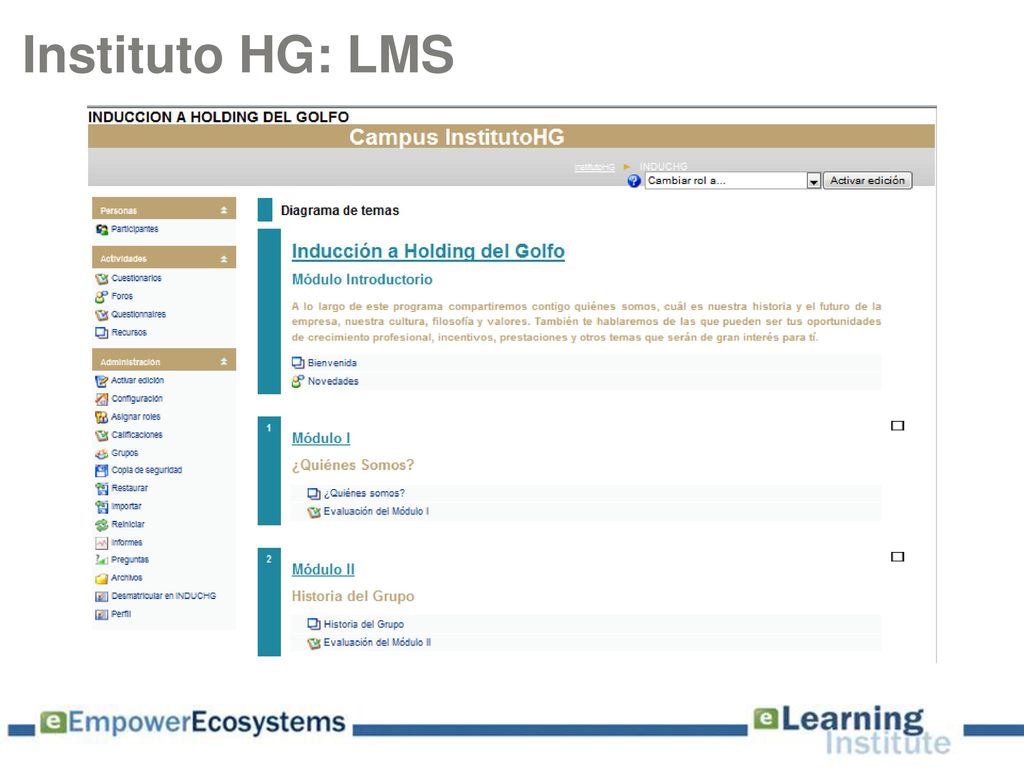Click the Recursos icon in Actividades
Viewport: 1024px width, 768px height.
(101, 332)
